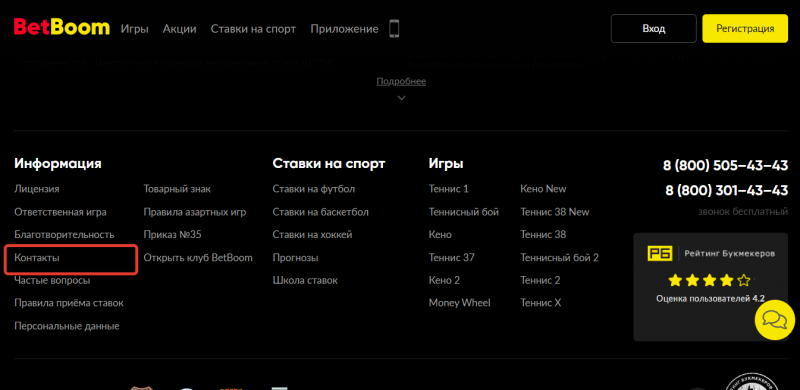Open the Теннис 37 game link
This screenshot has width=800, height=390.
point(452,258)
